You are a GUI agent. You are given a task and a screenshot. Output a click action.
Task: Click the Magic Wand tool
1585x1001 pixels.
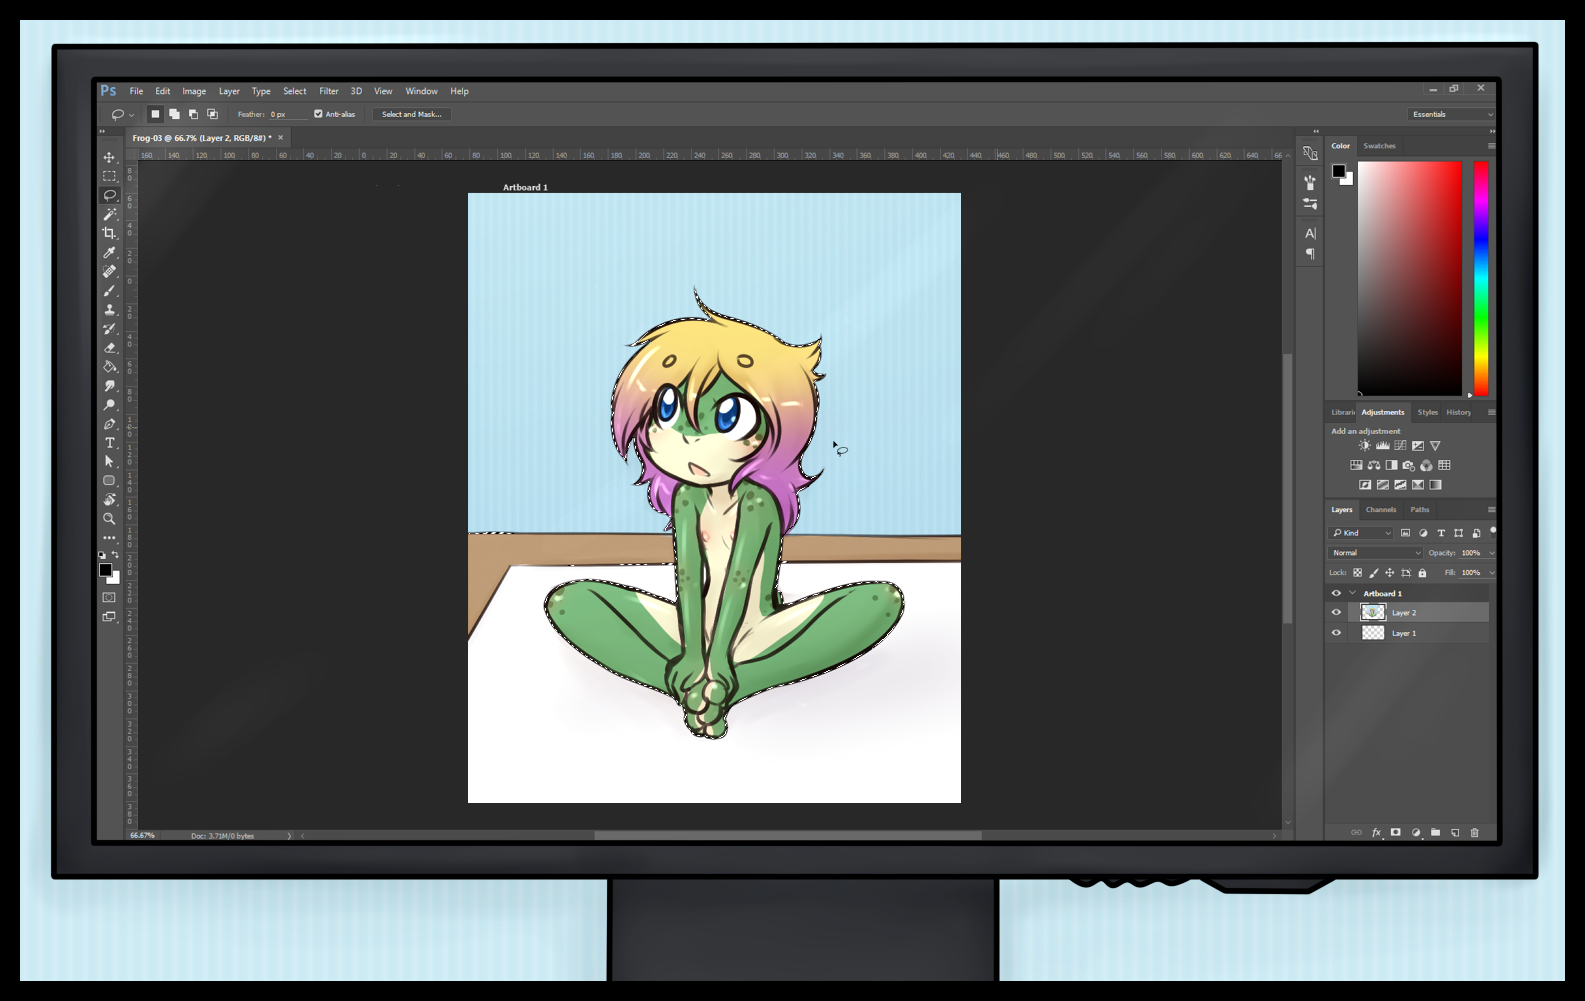(109, 214)
